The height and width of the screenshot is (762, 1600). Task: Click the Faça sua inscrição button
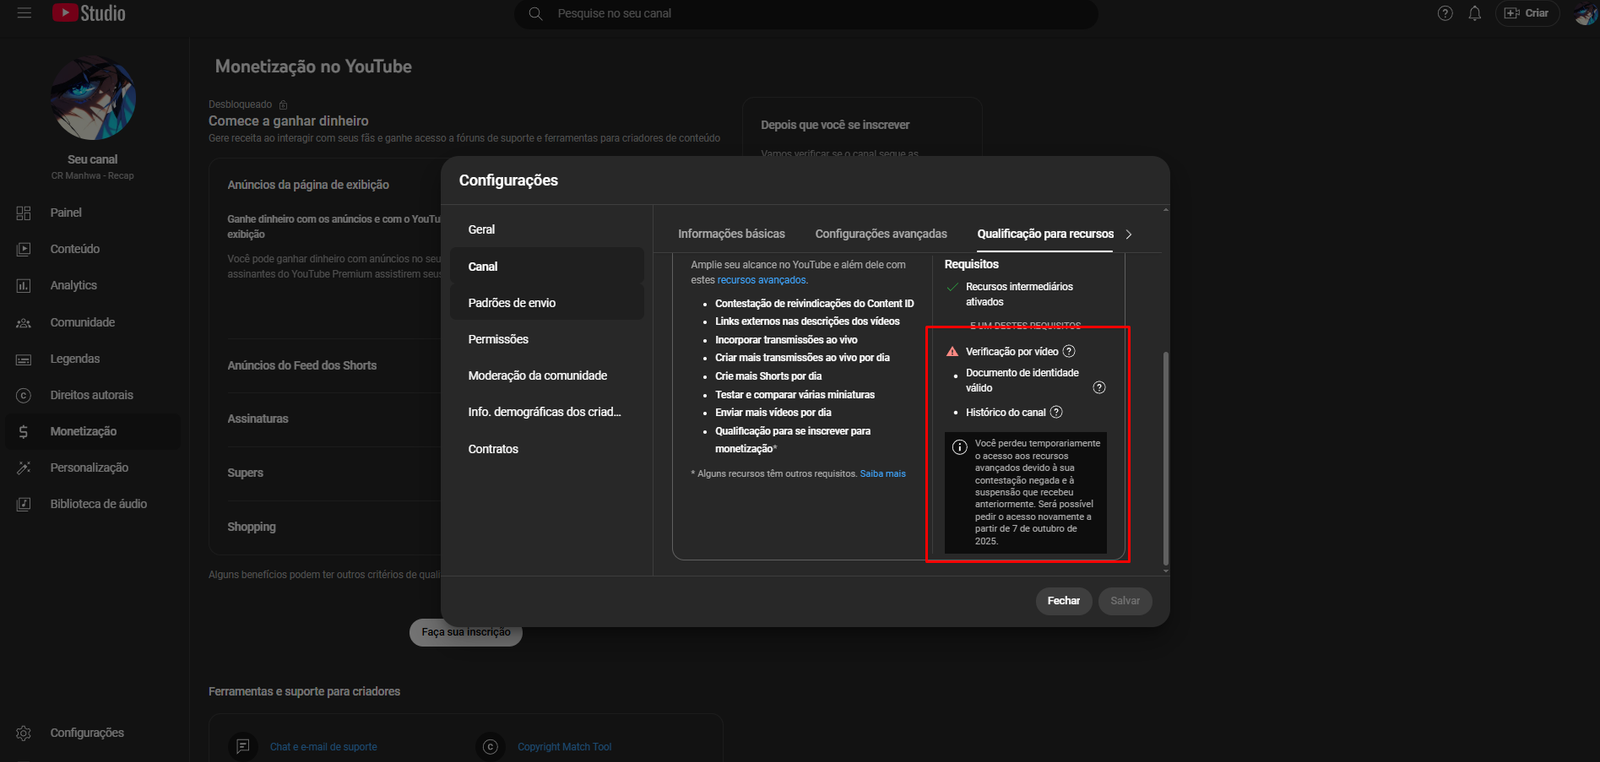pos(466,632)
